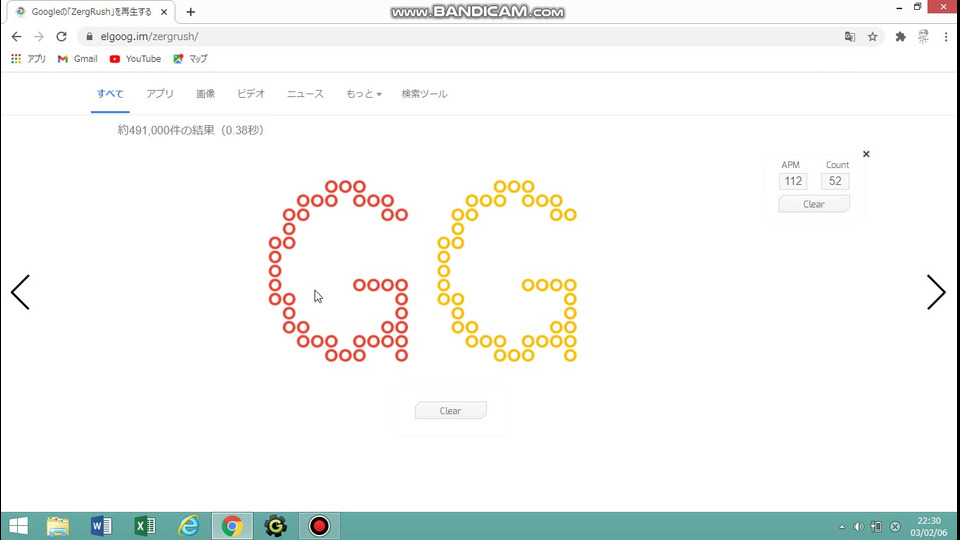
Task: Click Clear button in APM panel
Action: pyautogui.click(x=814, y=204)
